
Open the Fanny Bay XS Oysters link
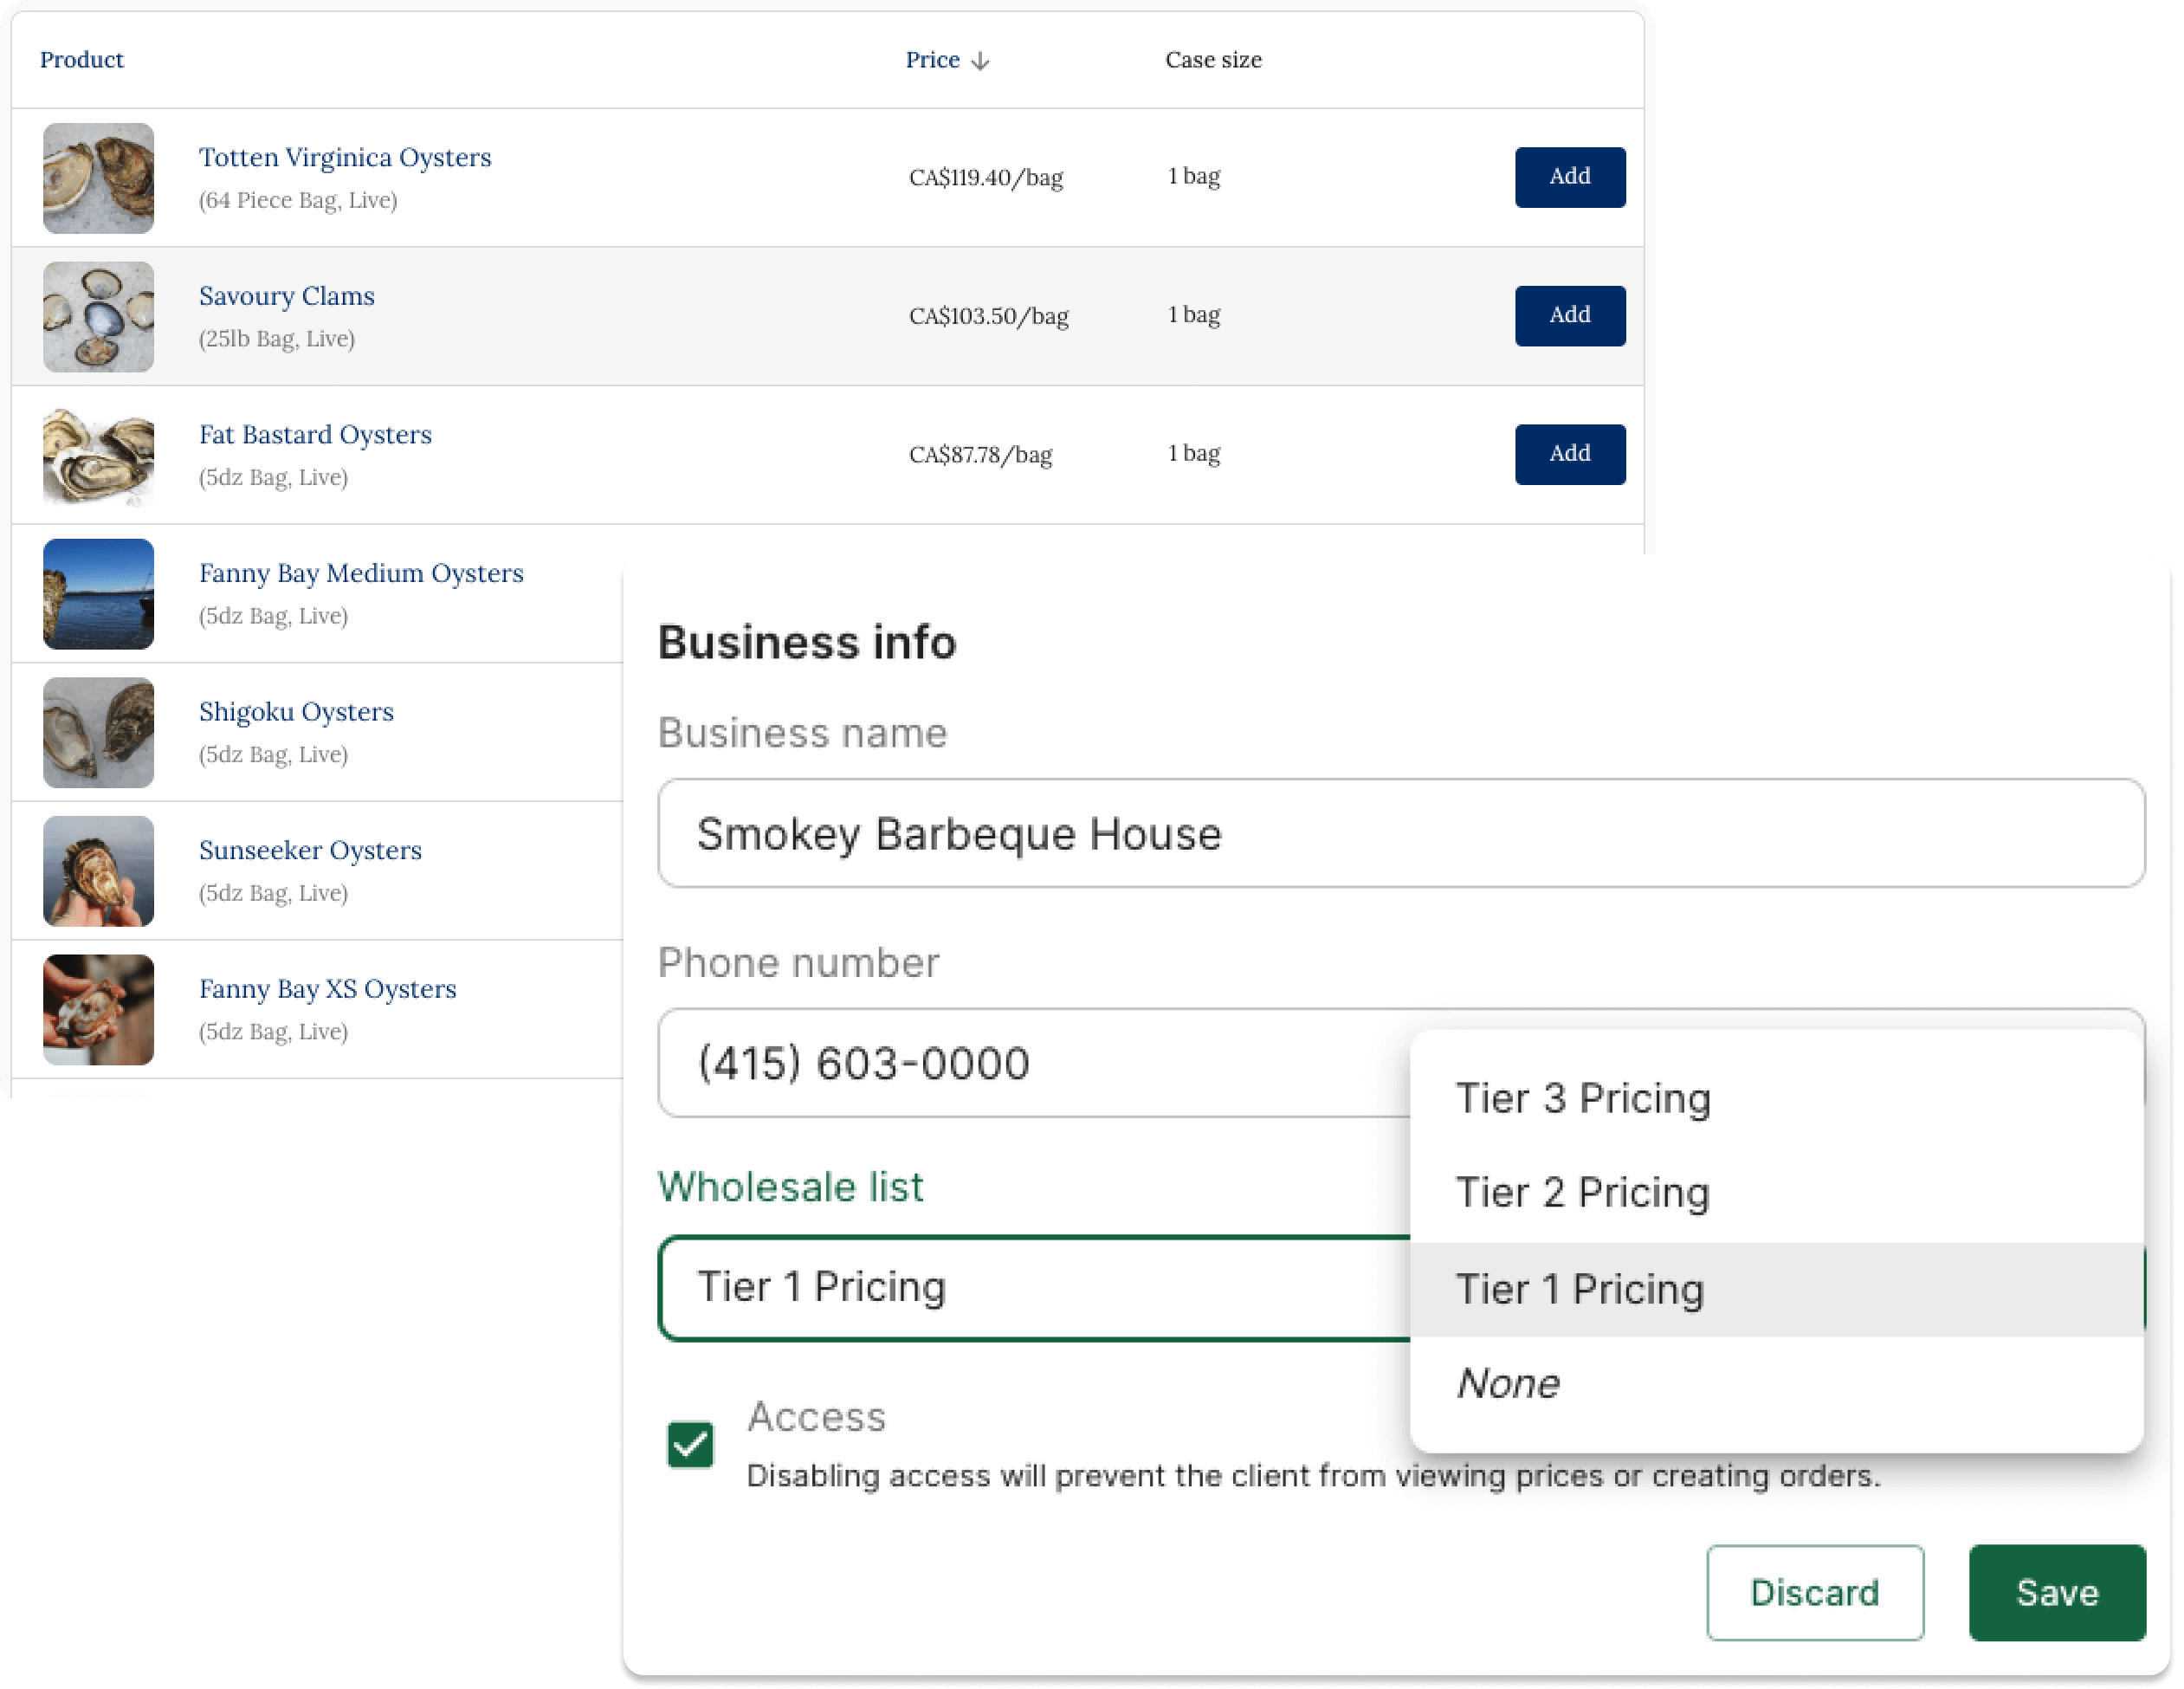coord(327,988)
